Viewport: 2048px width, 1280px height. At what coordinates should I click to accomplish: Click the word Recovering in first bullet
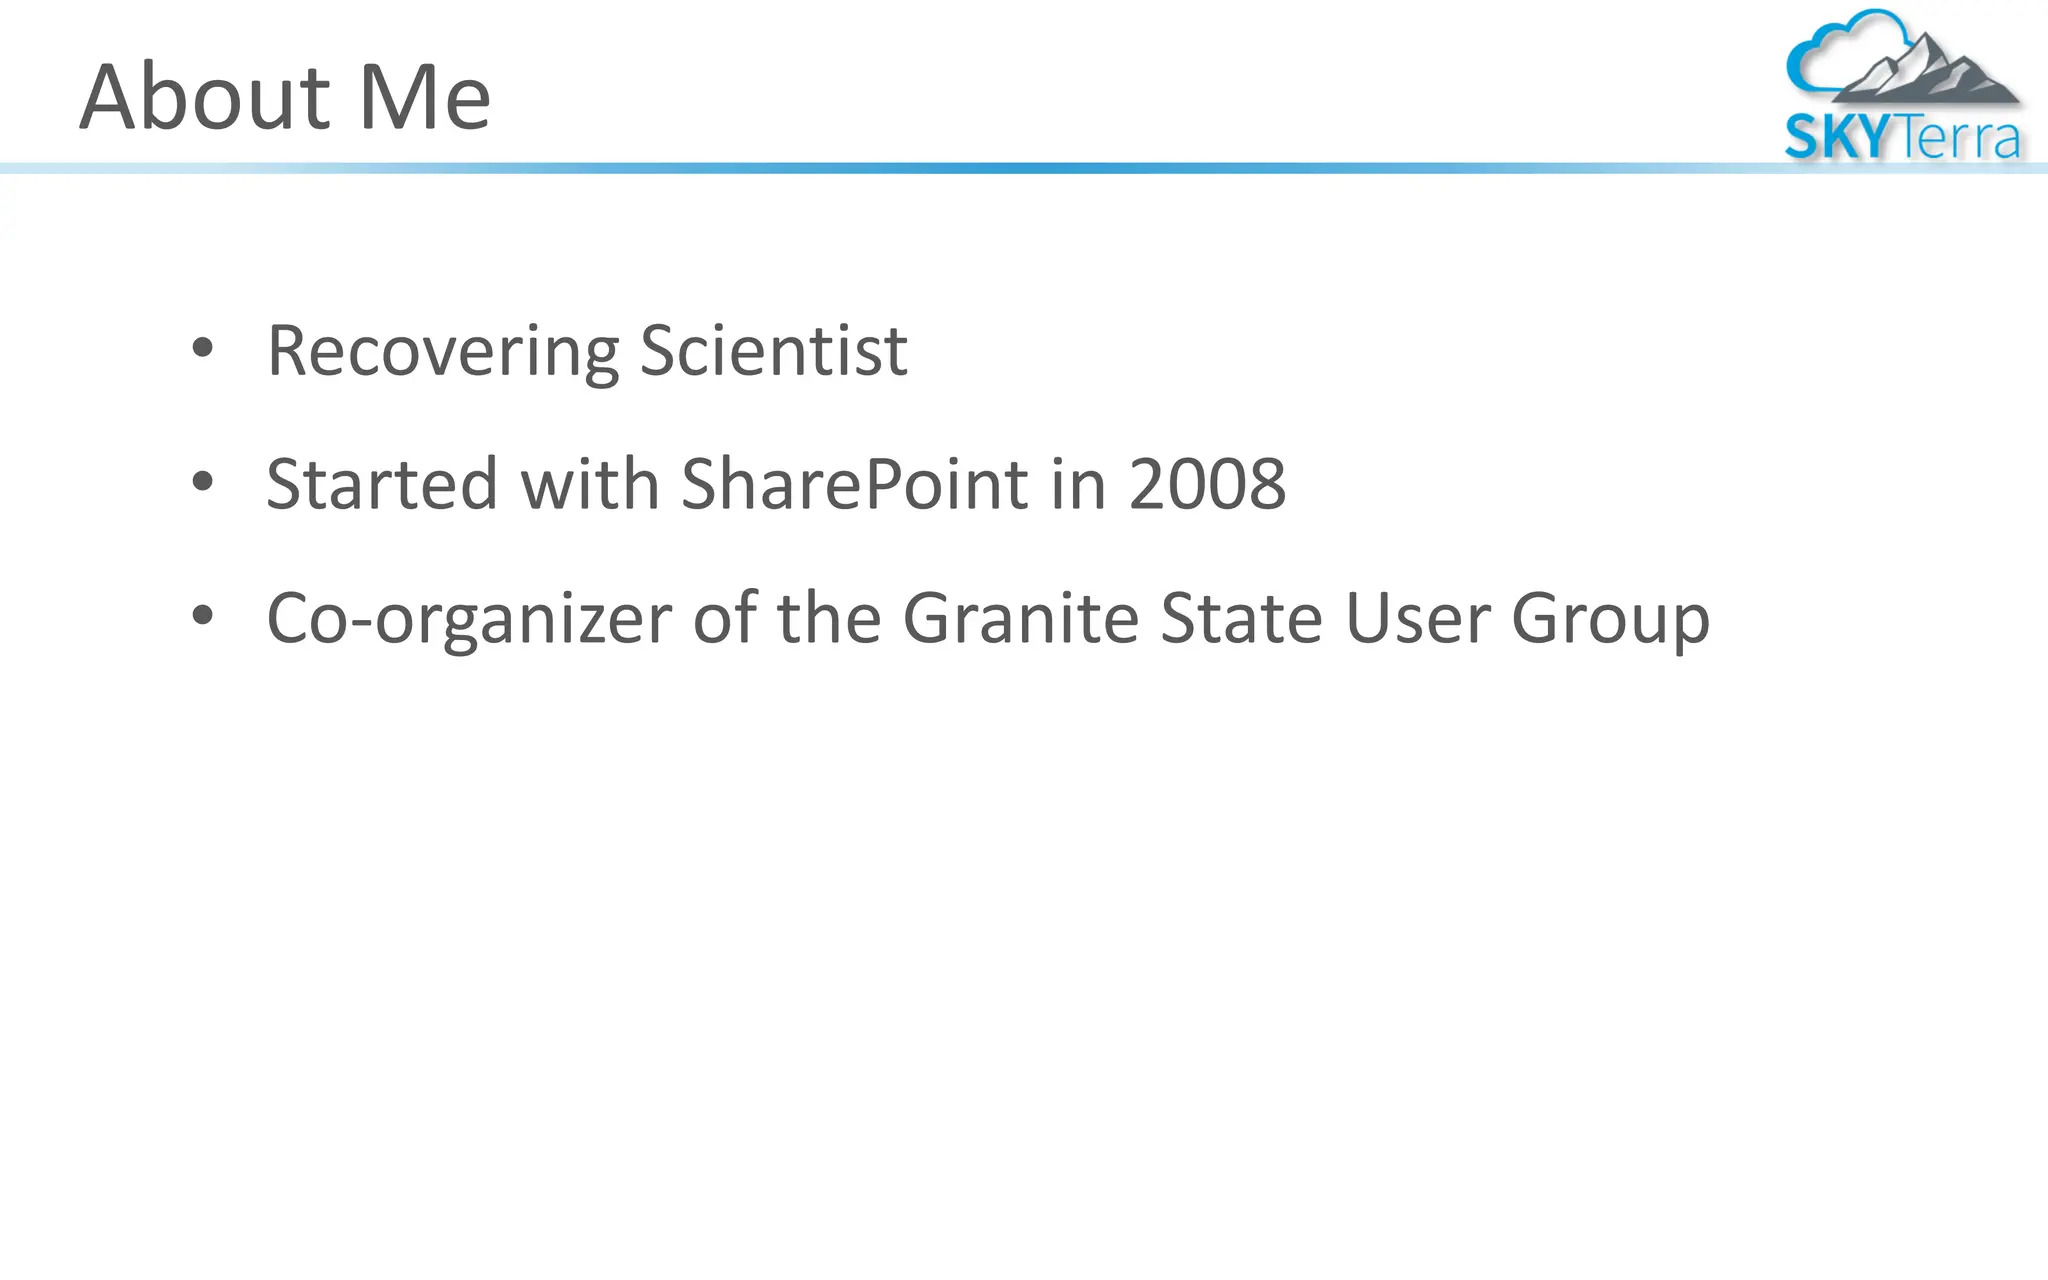pyautogui.click(x=443, y=351)
